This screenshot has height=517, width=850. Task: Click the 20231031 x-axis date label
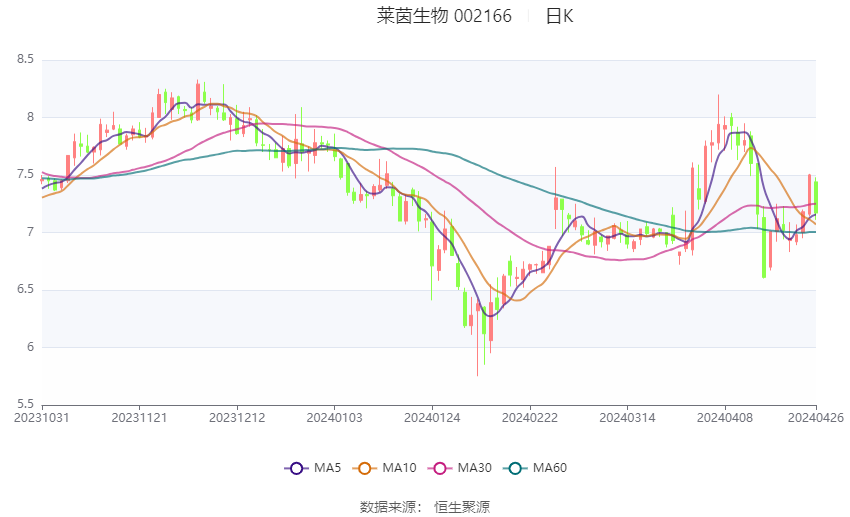[x=42, y=418]
